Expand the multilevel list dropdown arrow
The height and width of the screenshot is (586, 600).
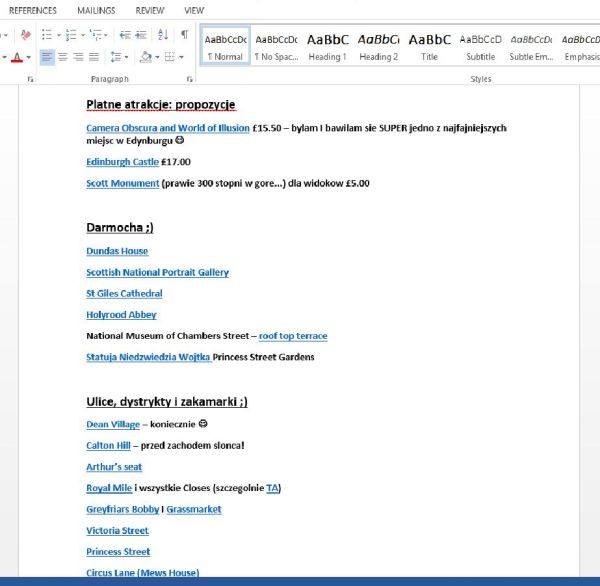(106, 35)
